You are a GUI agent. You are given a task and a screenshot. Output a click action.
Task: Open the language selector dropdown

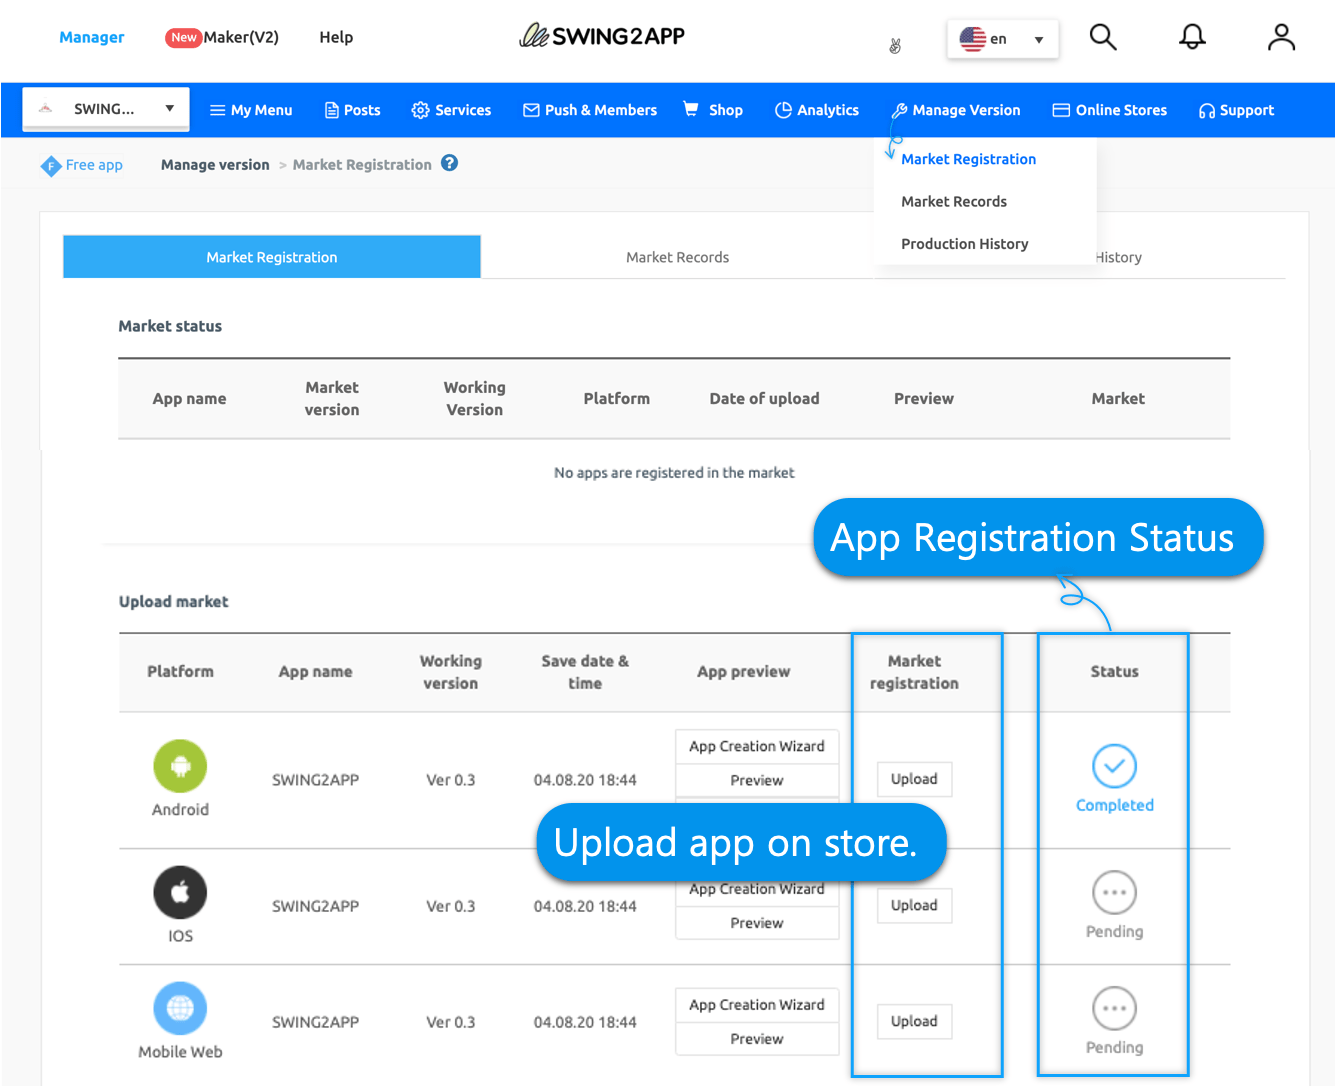pos(1002,39)
